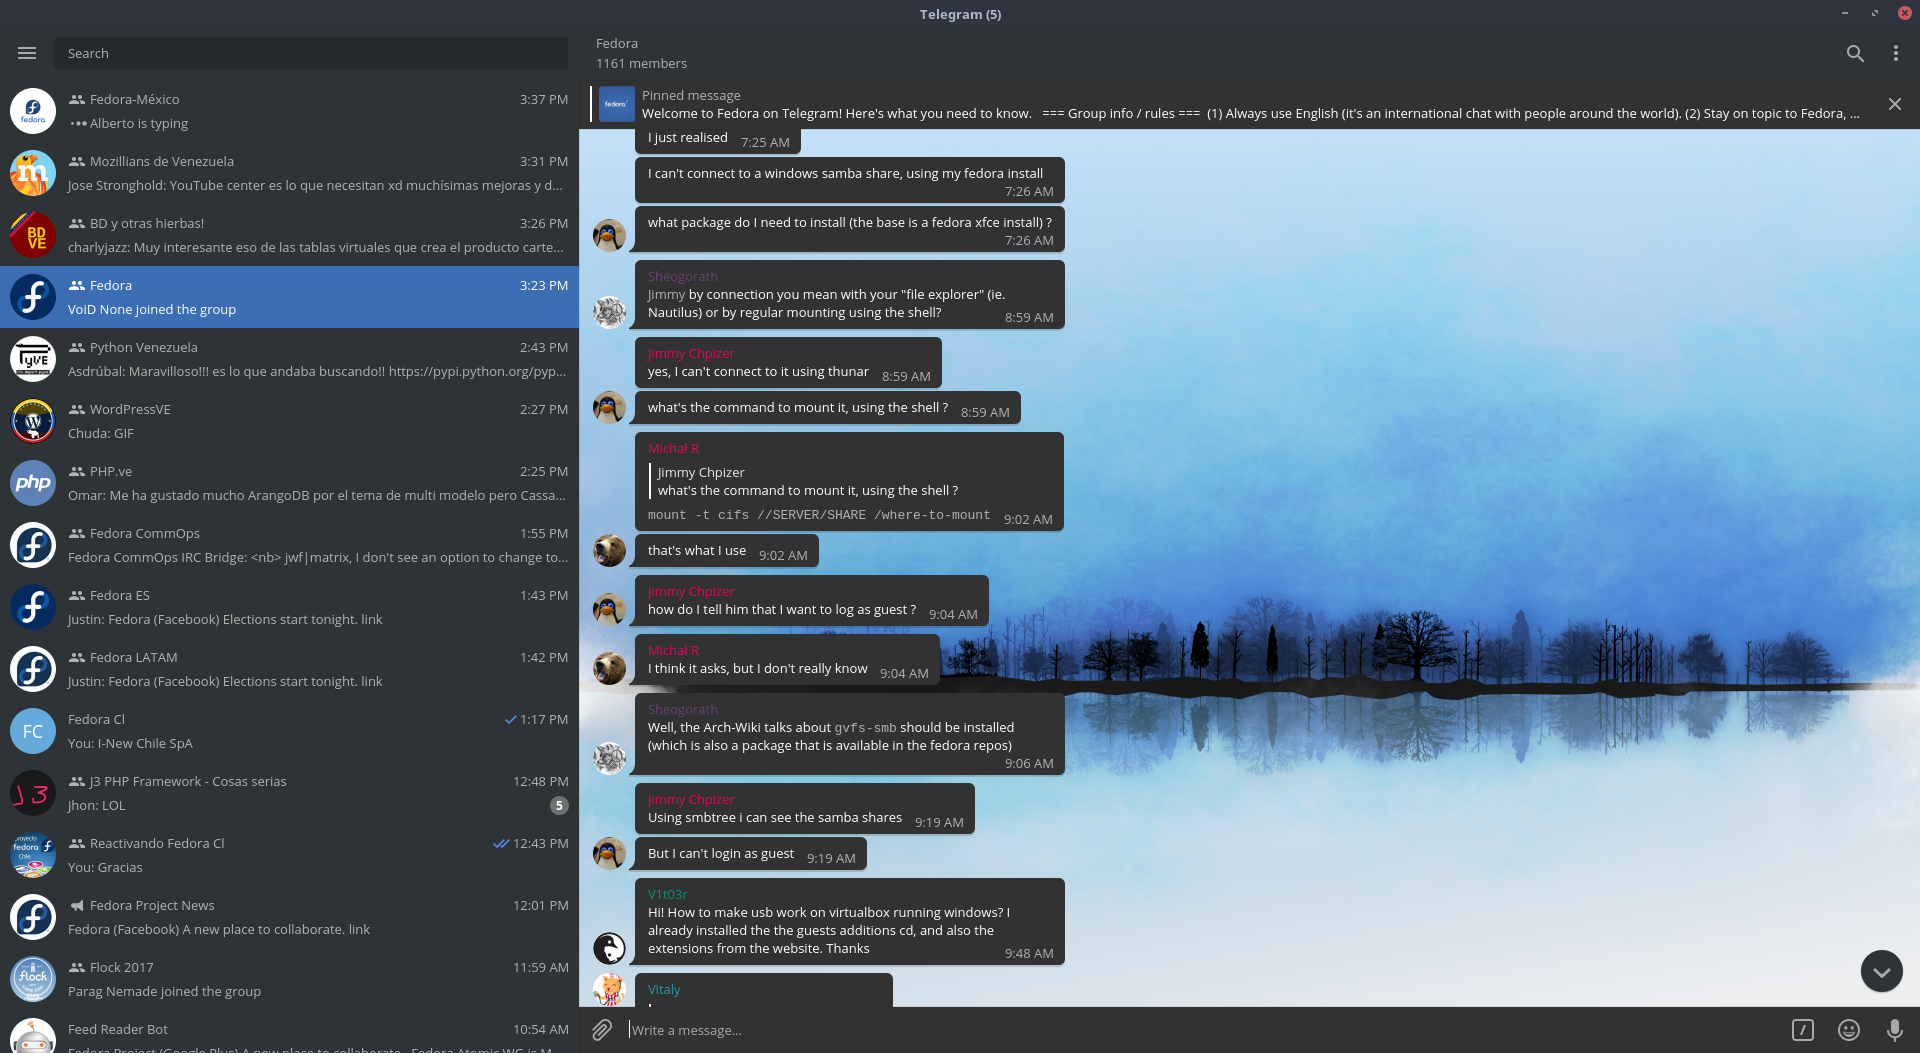This screenshot has height=1053, width=1920.
Task: Open Fedora ES chat title
Action: [120, 595]
